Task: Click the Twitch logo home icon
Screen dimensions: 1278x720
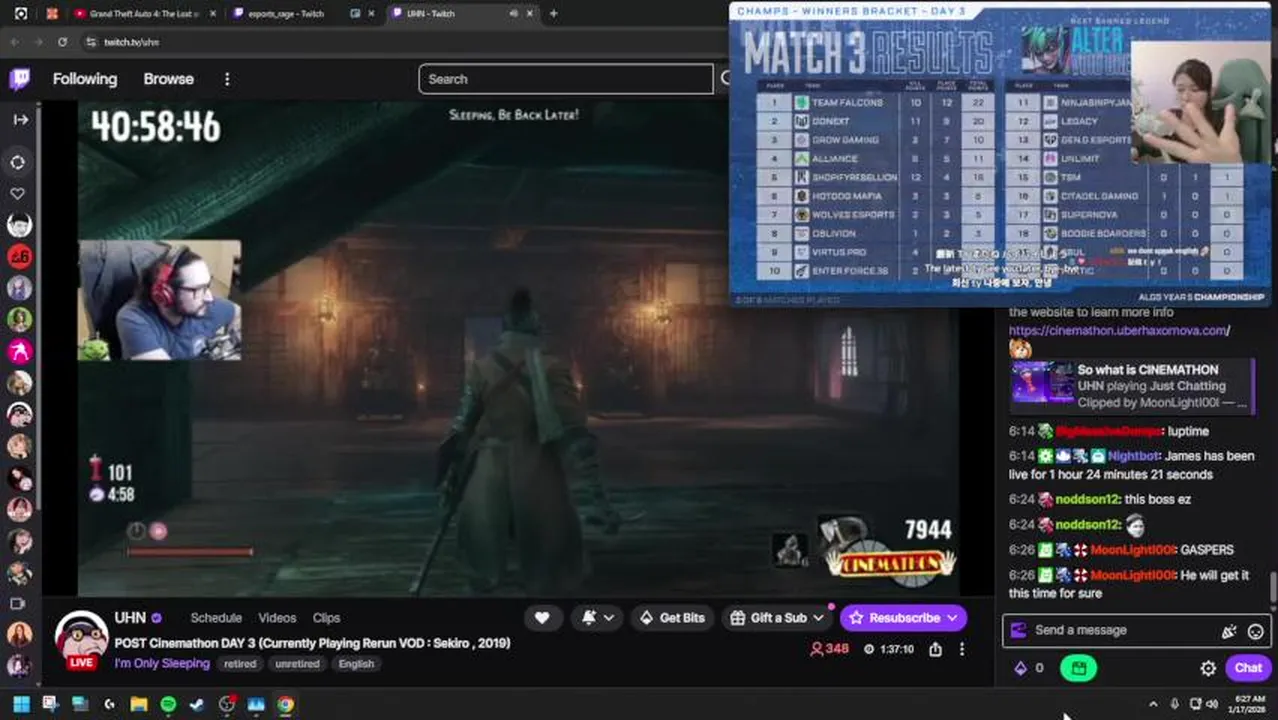Action: coord(19,79)
